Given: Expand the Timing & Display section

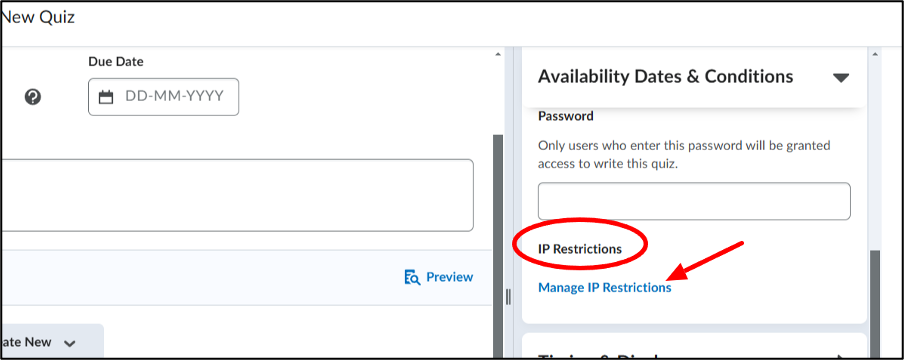Looking at the screenshot, I should 843,357.
